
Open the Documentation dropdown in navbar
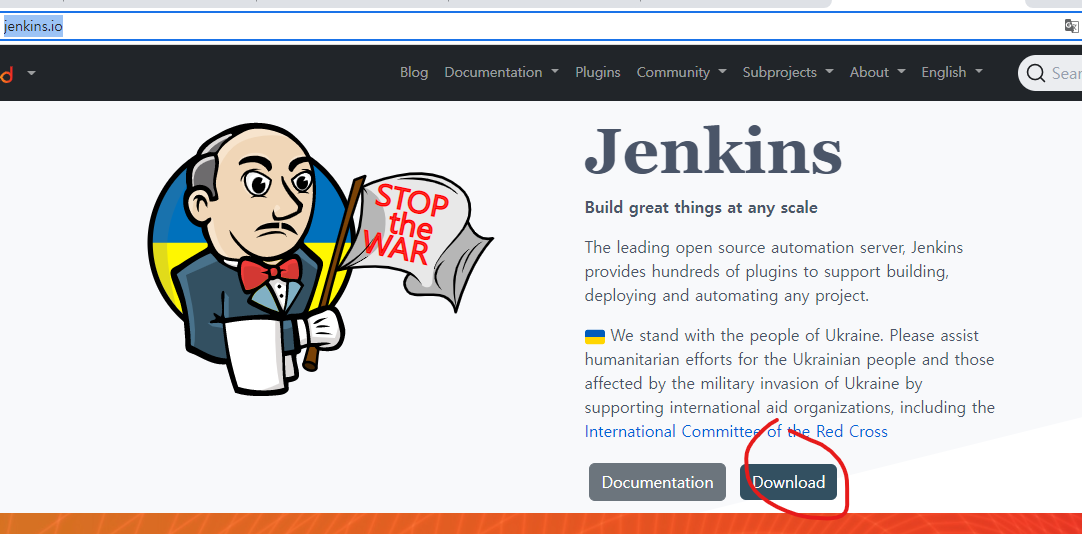coord(501,72)
